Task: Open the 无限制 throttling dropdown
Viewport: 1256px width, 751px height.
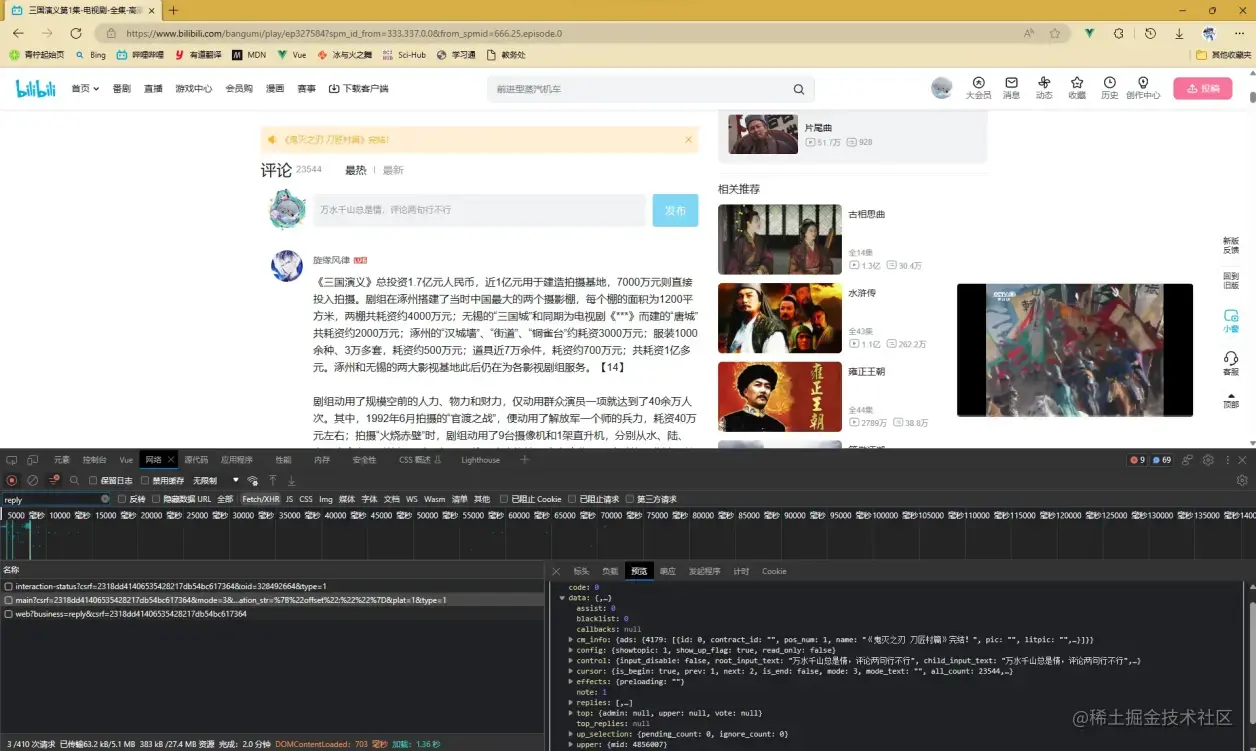Action: tap(217, 481)
